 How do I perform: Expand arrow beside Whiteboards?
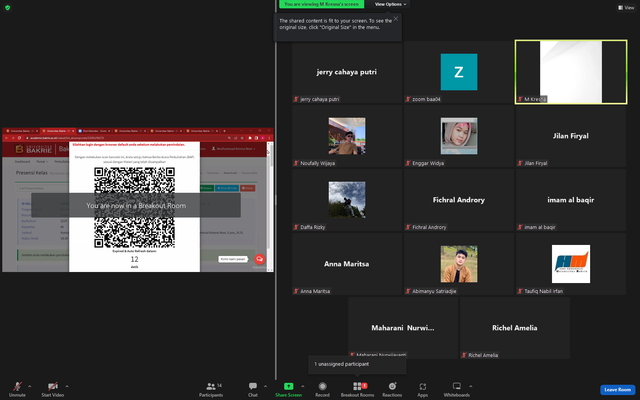tap(471, 386)
